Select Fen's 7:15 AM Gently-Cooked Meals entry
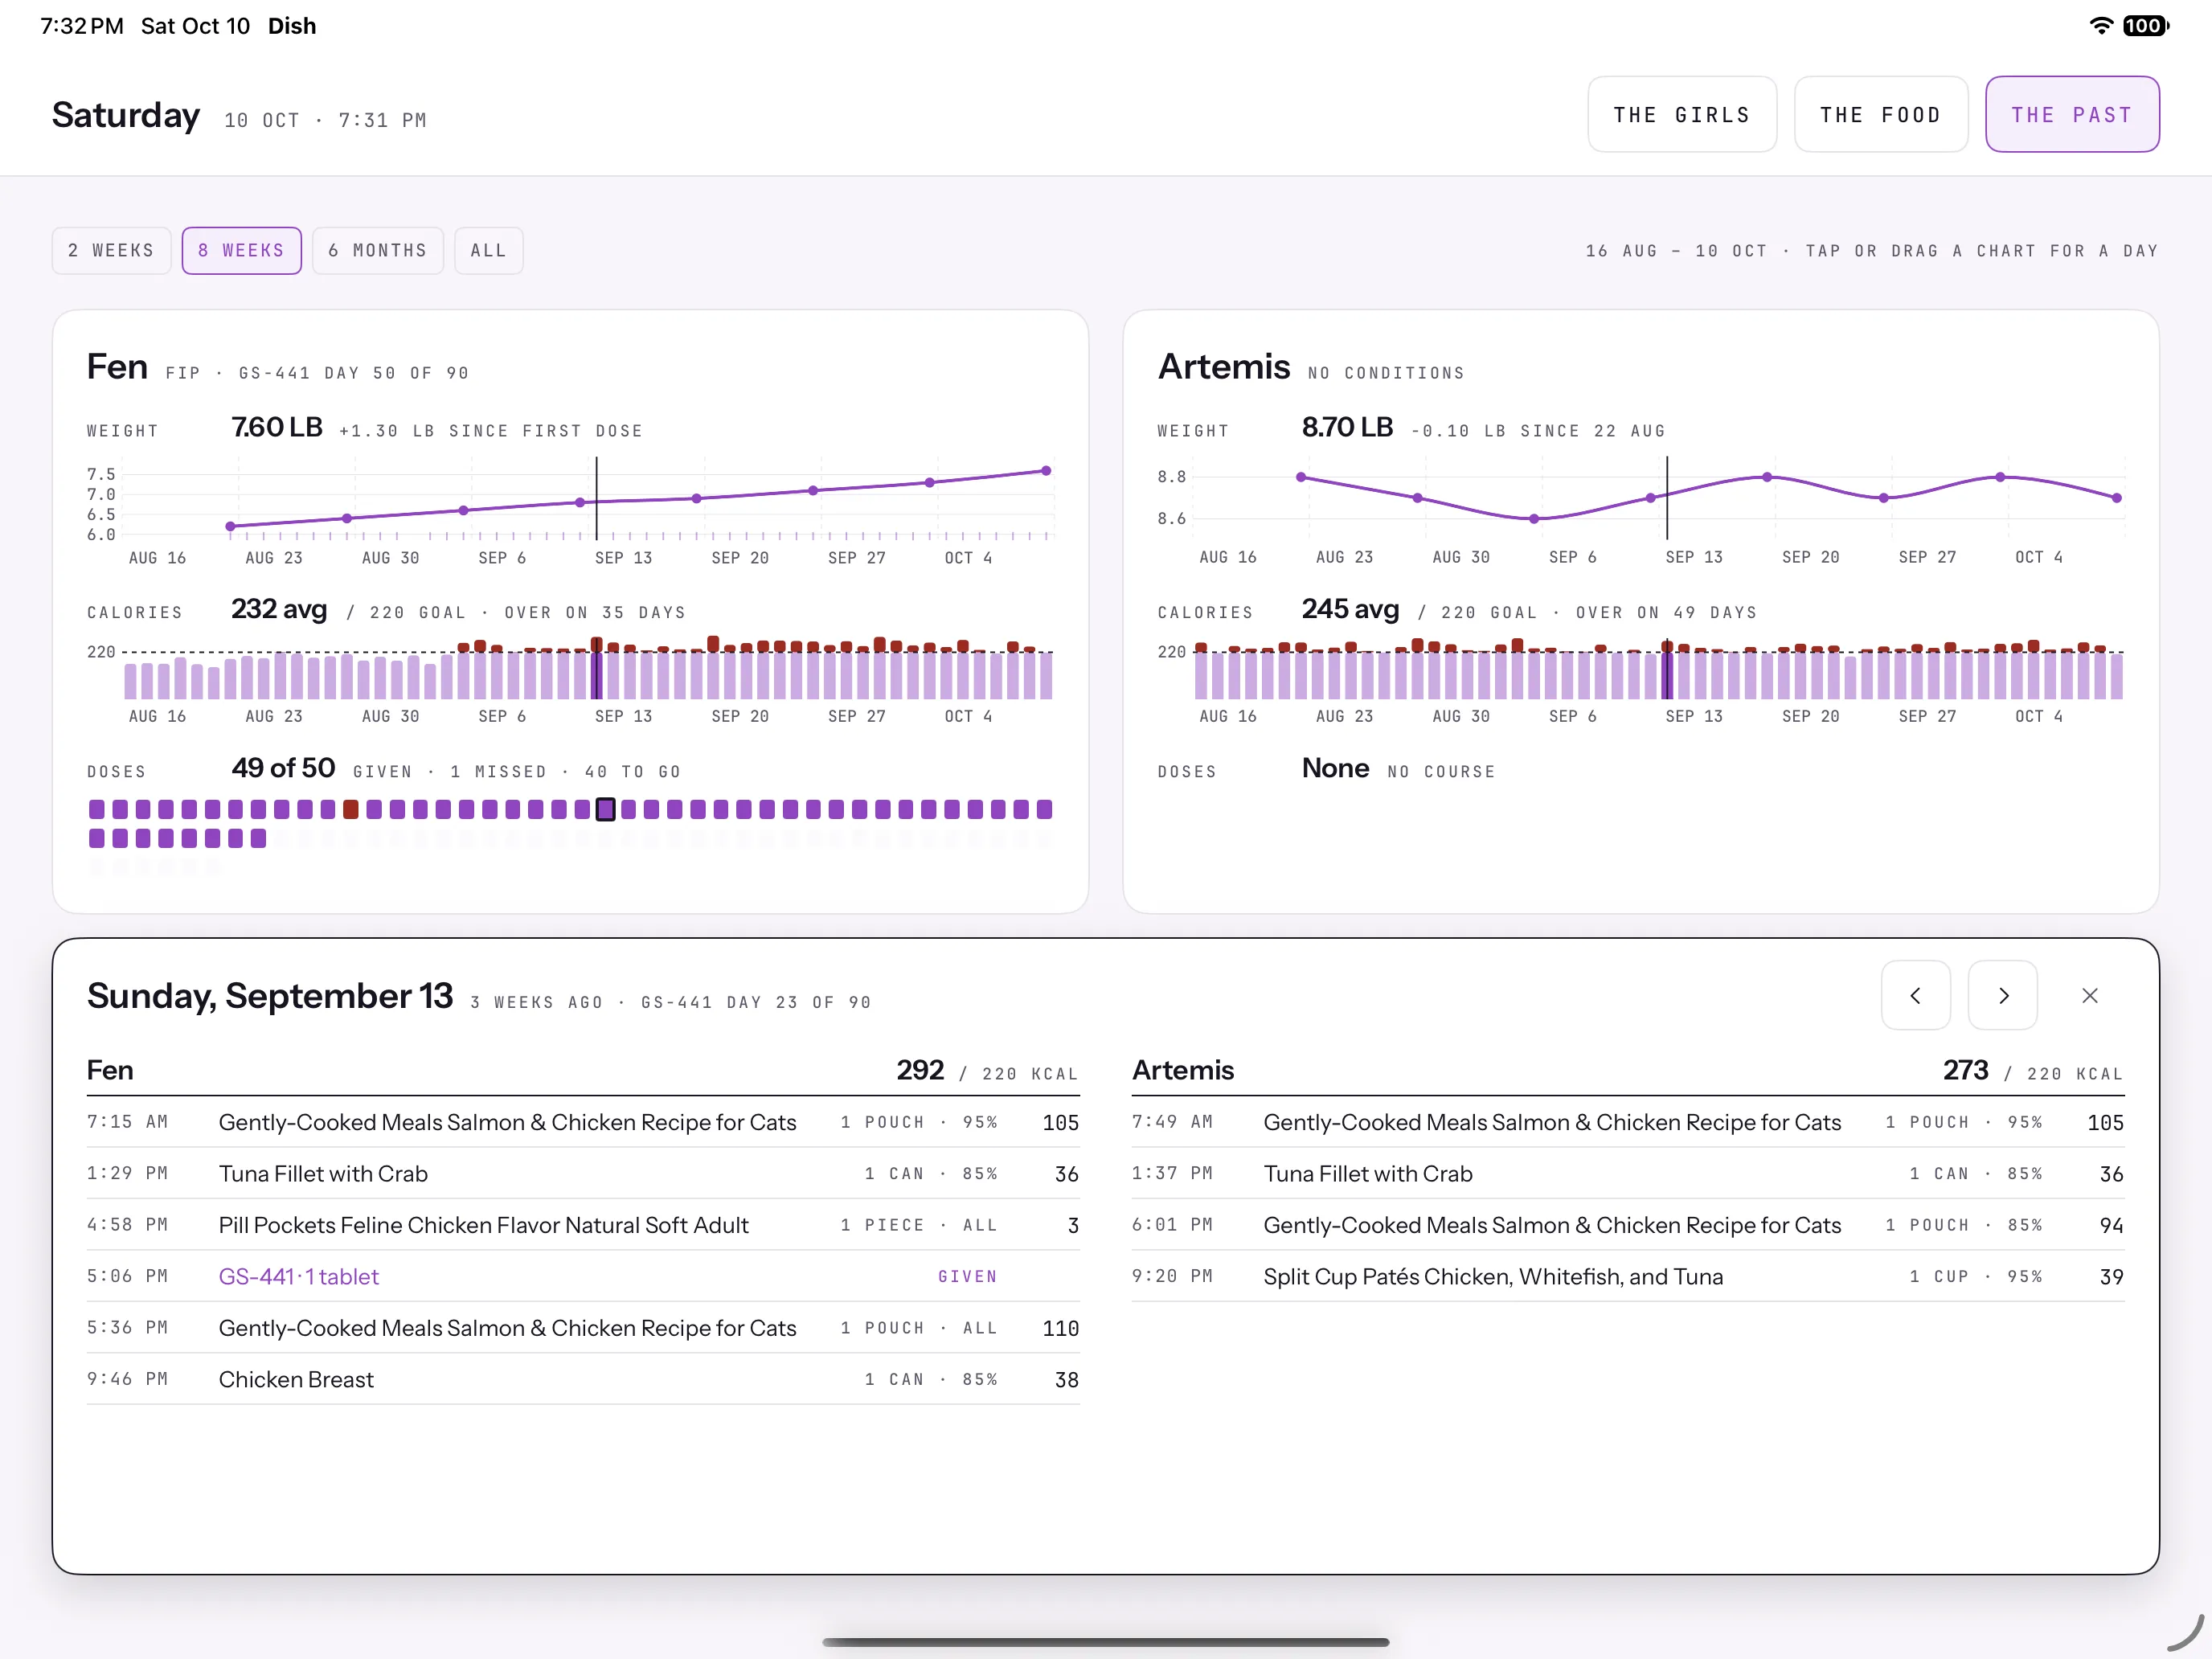This screenshot has width=2212, height=1659. [x=583, y=1122]
